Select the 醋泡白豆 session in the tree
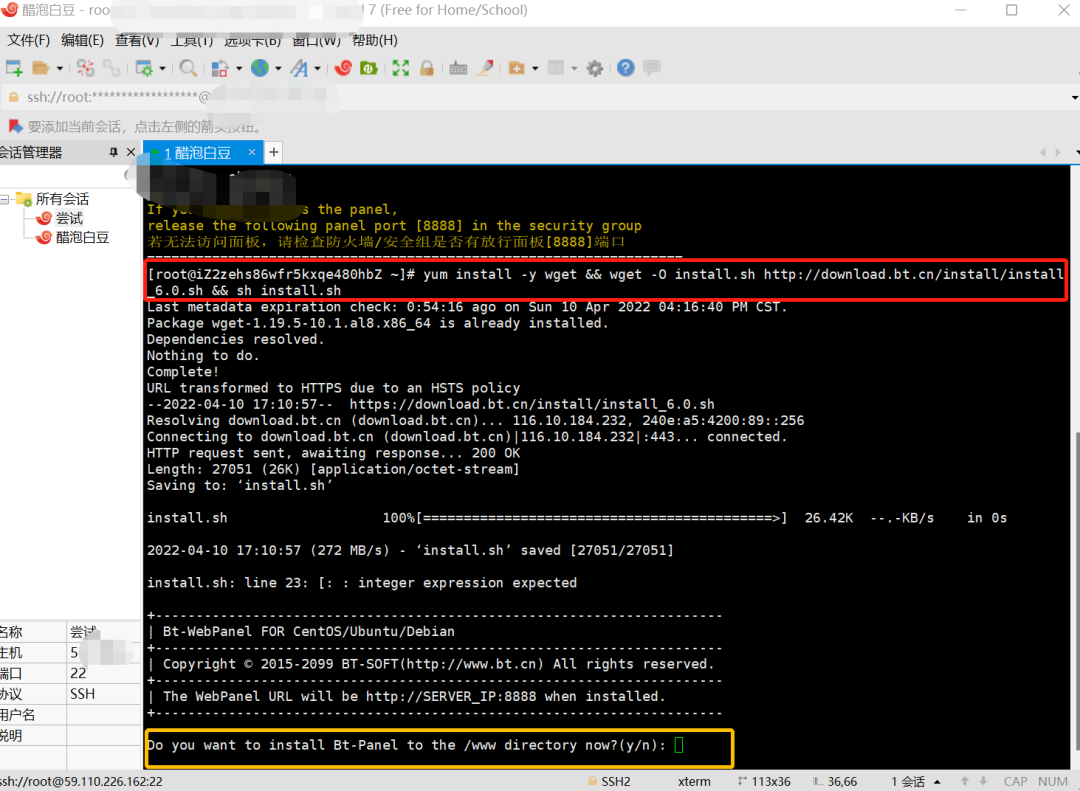The height and width of the screenshot is (791, 1080). click(x=83, y=238)
